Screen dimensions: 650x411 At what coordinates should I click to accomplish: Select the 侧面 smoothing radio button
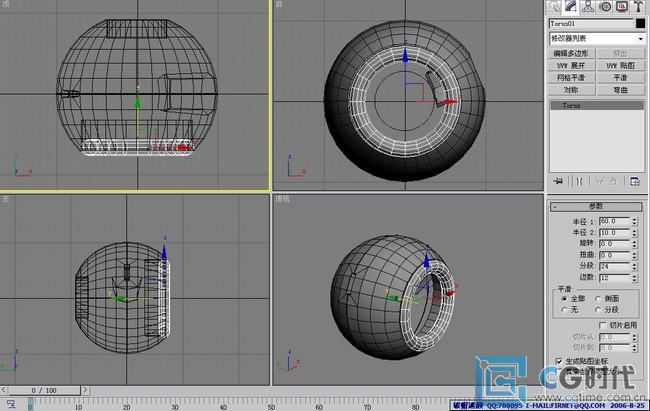pos(598,299)
